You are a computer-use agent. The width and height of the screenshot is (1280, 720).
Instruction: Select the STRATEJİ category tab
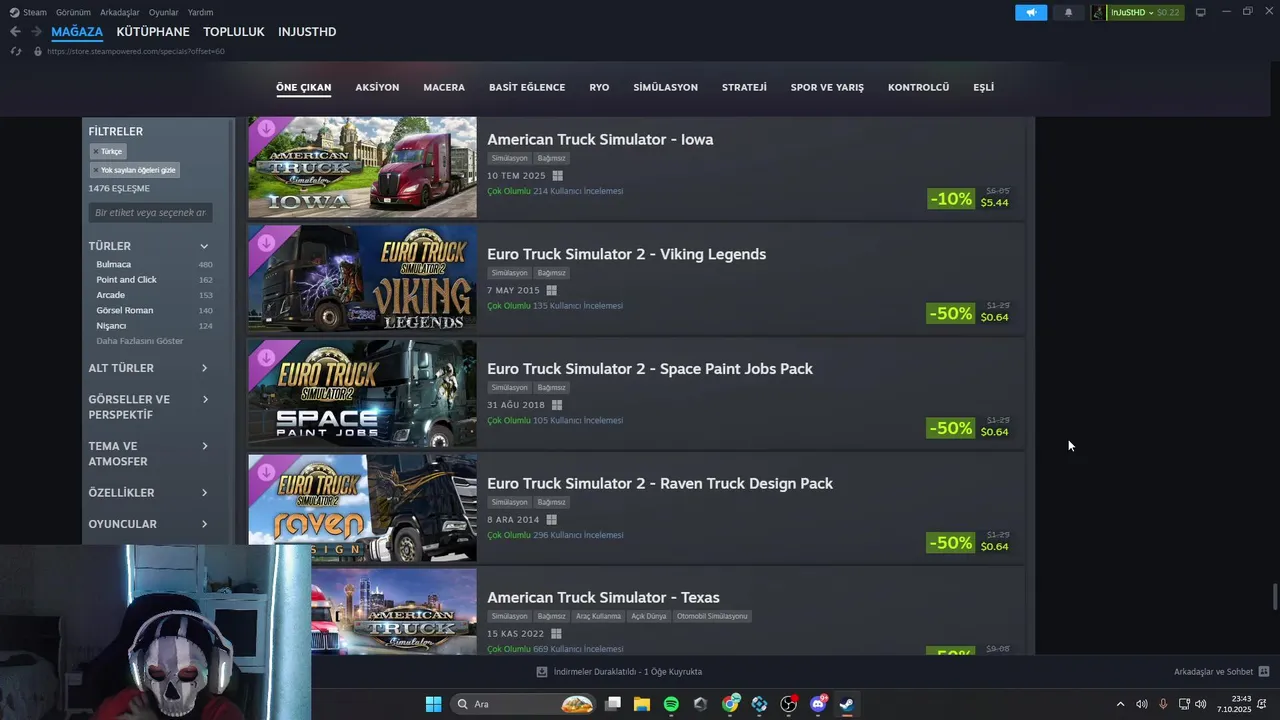pos(744,87)
